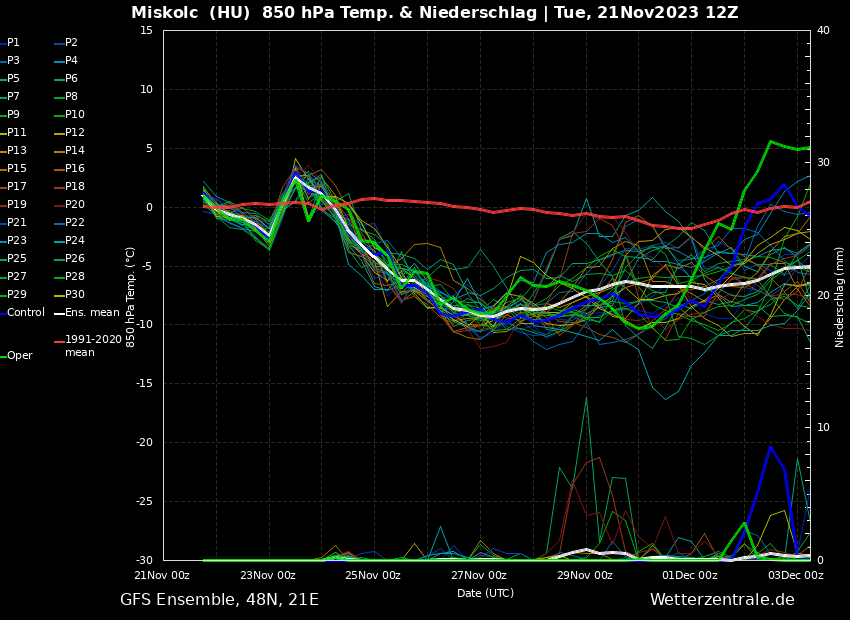Select the P10 legend entry

[x=74, y=115]
